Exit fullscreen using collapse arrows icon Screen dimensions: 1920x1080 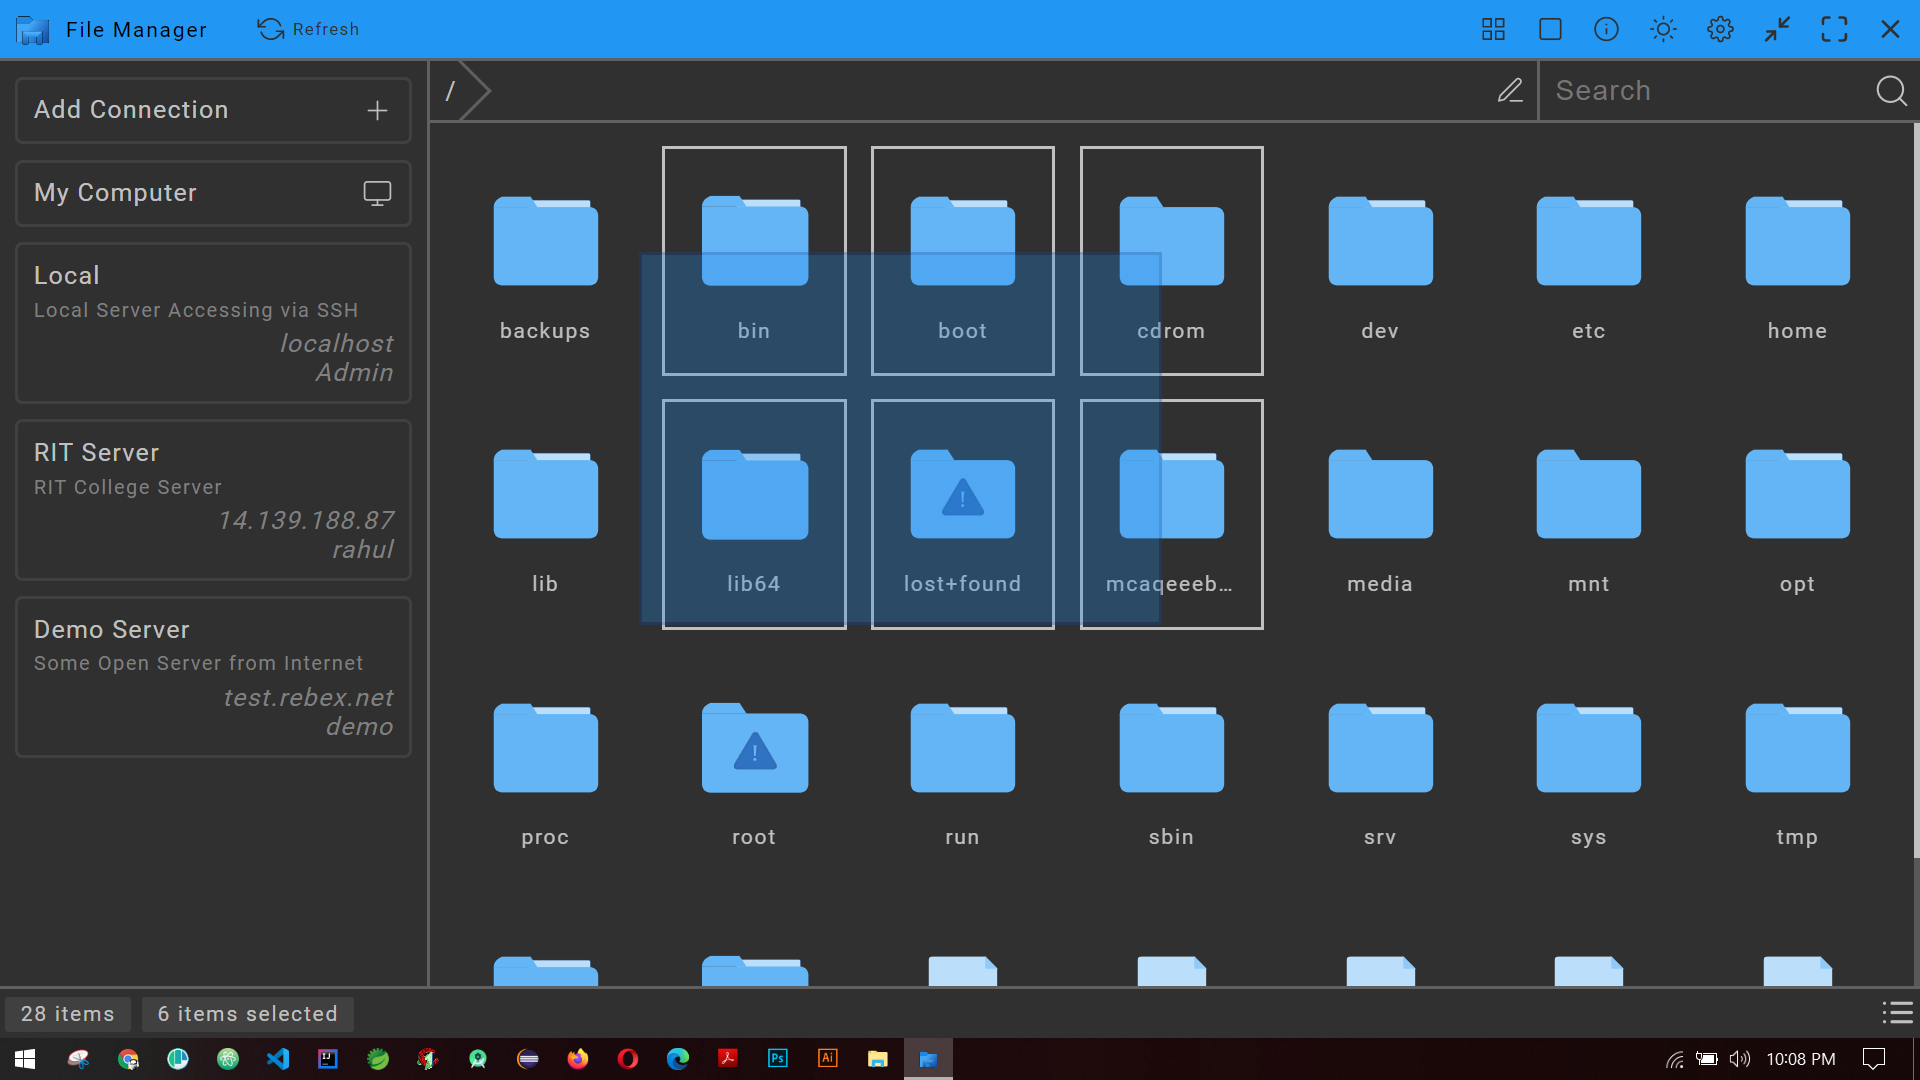tap(1777, 29)
